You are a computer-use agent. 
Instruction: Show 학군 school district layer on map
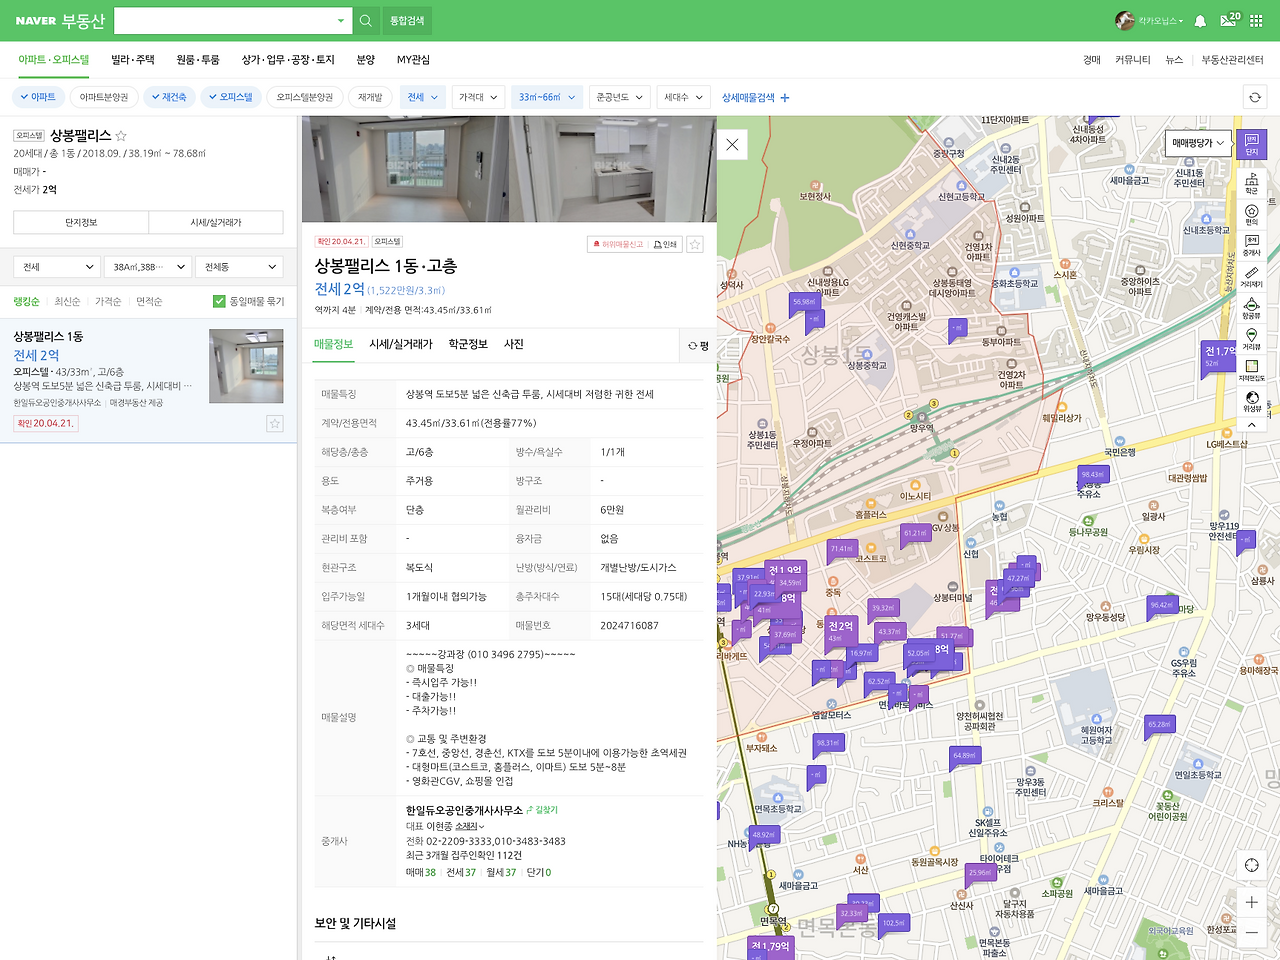point(1251,183)
